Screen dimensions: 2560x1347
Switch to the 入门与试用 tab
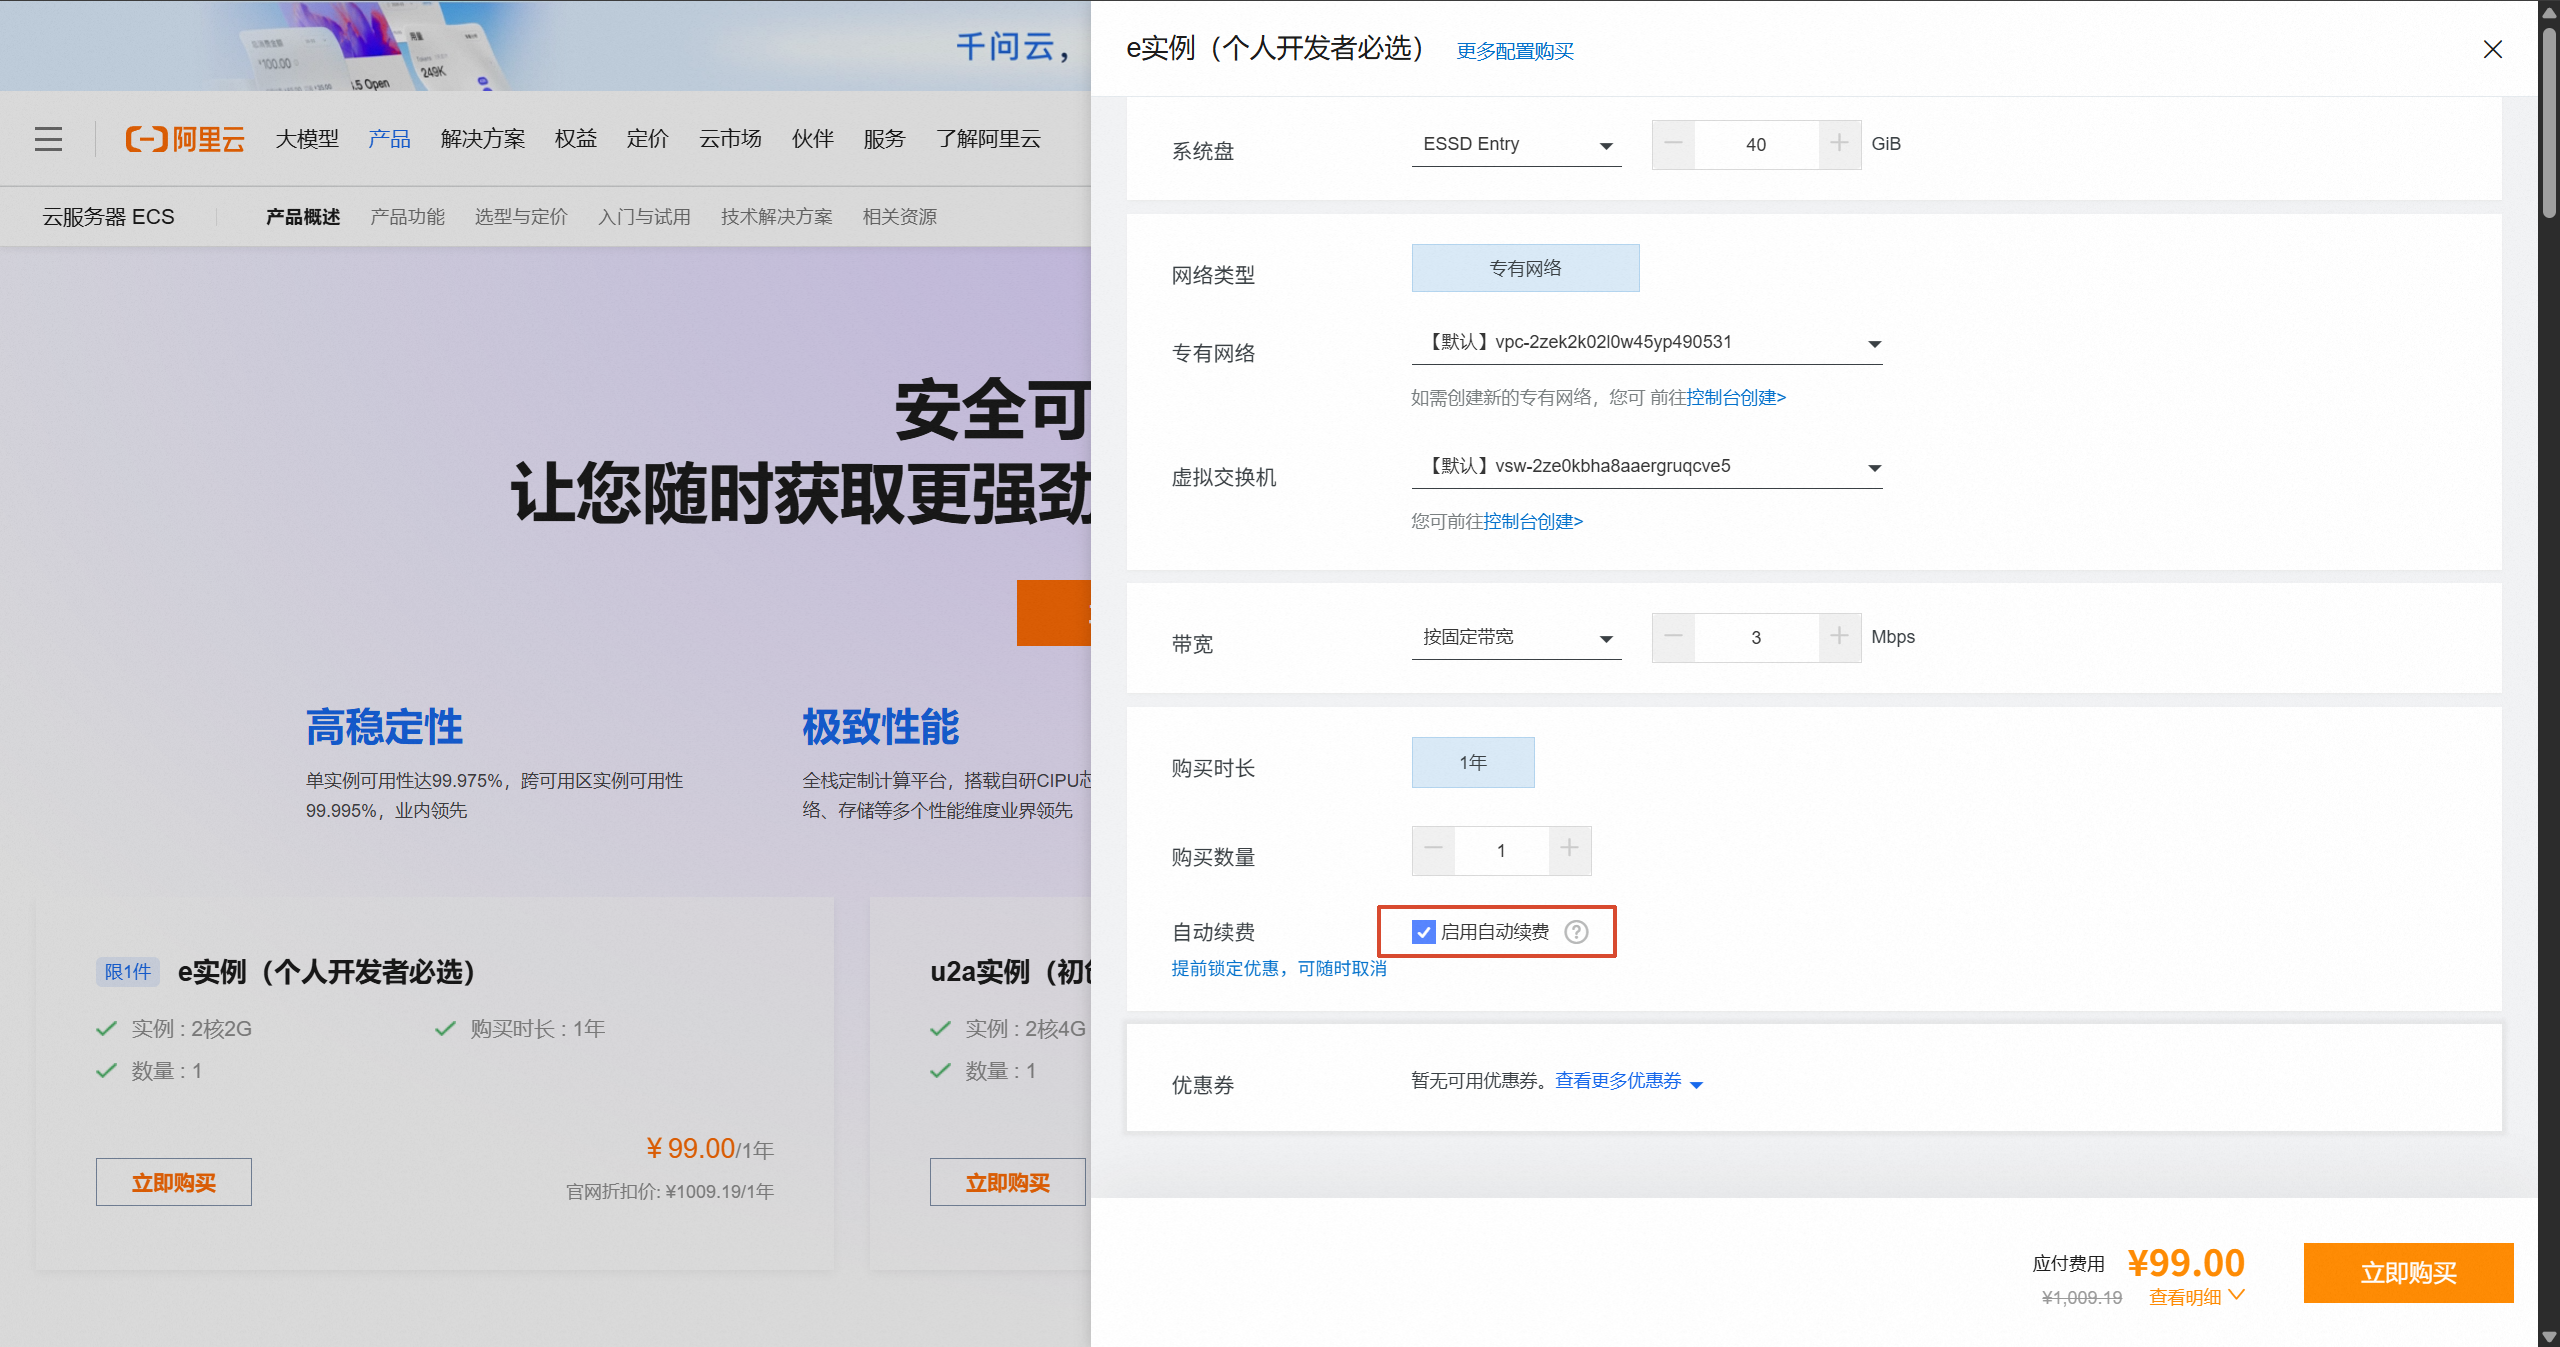click(644, 217)
